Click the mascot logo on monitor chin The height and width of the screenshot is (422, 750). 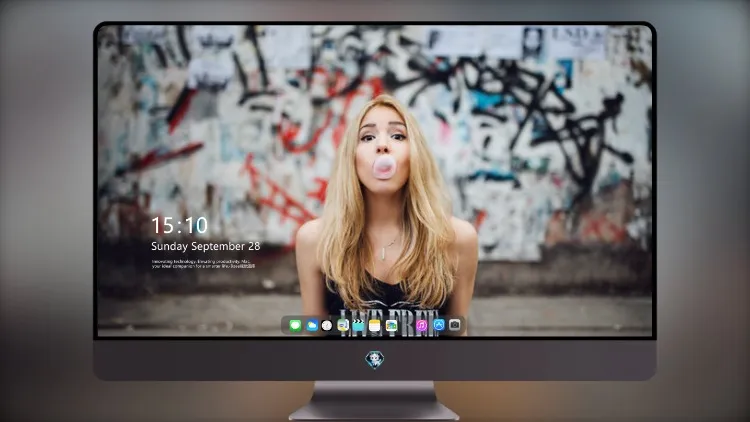point(375,360)
